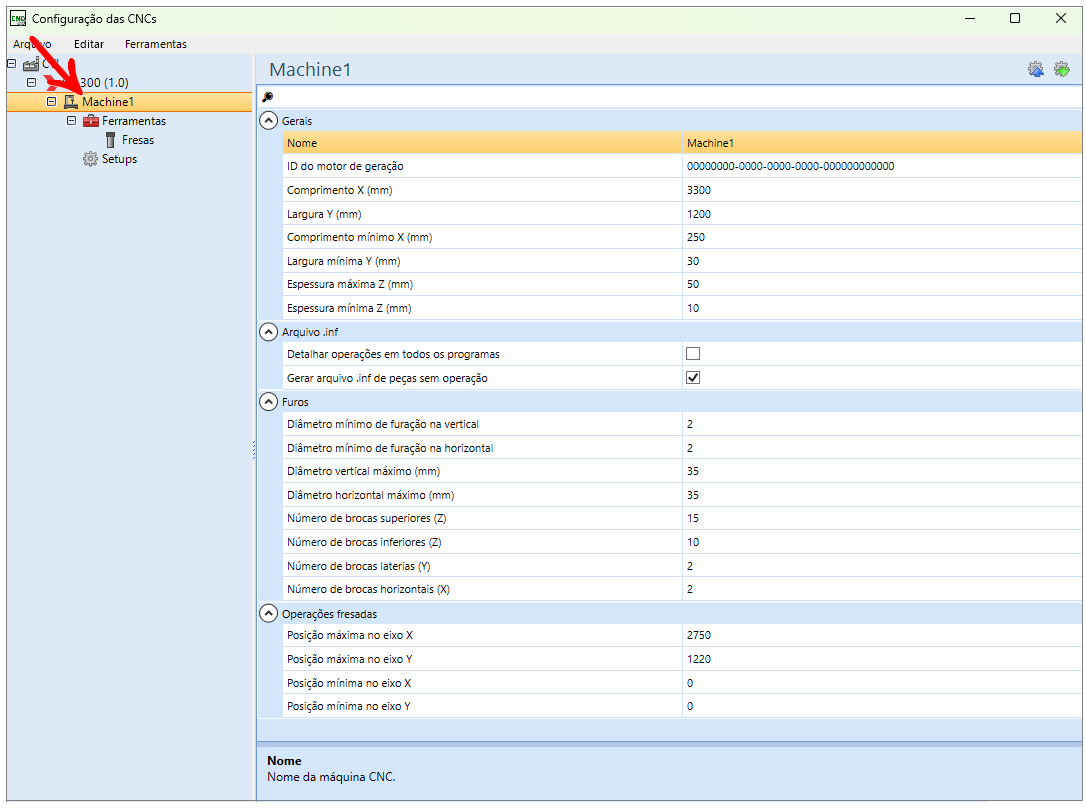Toggle 'Detalhar operações em todos os programas' checkbox
The height and width of the screenshot is (812, 1086).
(693, 354)
